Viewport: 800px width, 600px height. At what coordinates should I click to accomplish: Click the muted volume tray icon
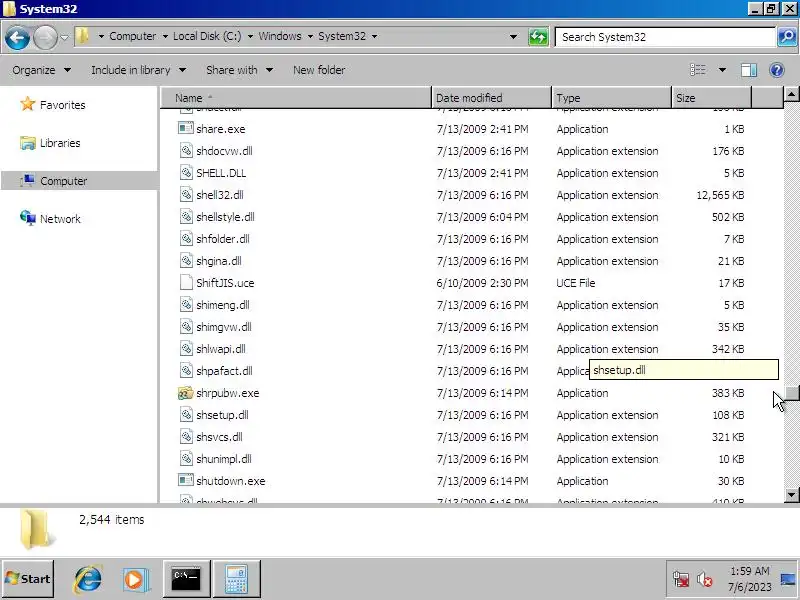click(x=705, y=580)
